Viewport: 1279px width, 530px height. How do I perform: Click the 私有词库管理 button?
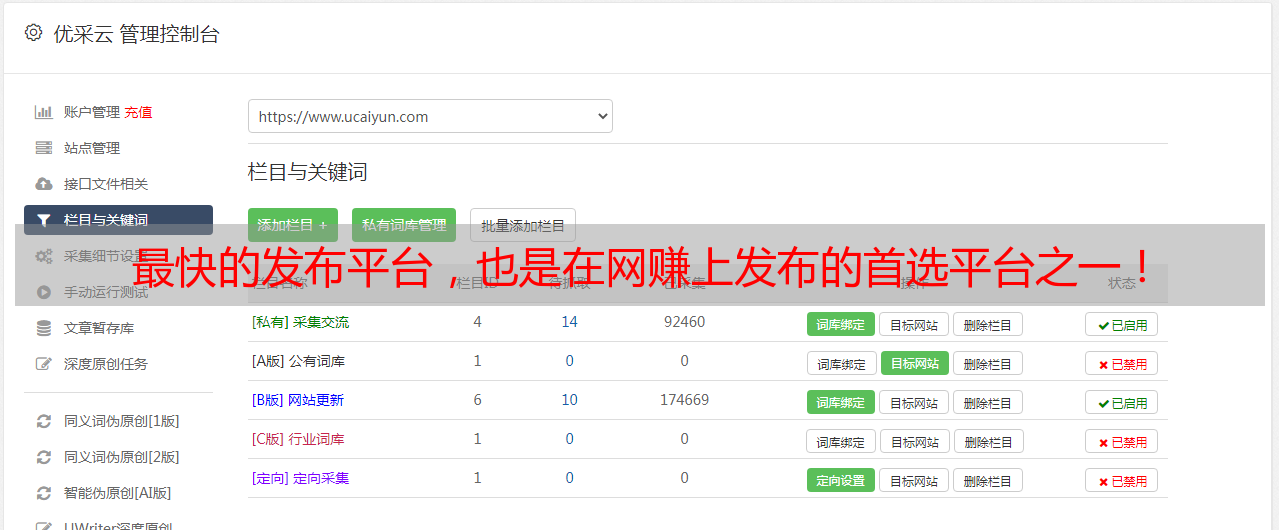pos(404,225)
